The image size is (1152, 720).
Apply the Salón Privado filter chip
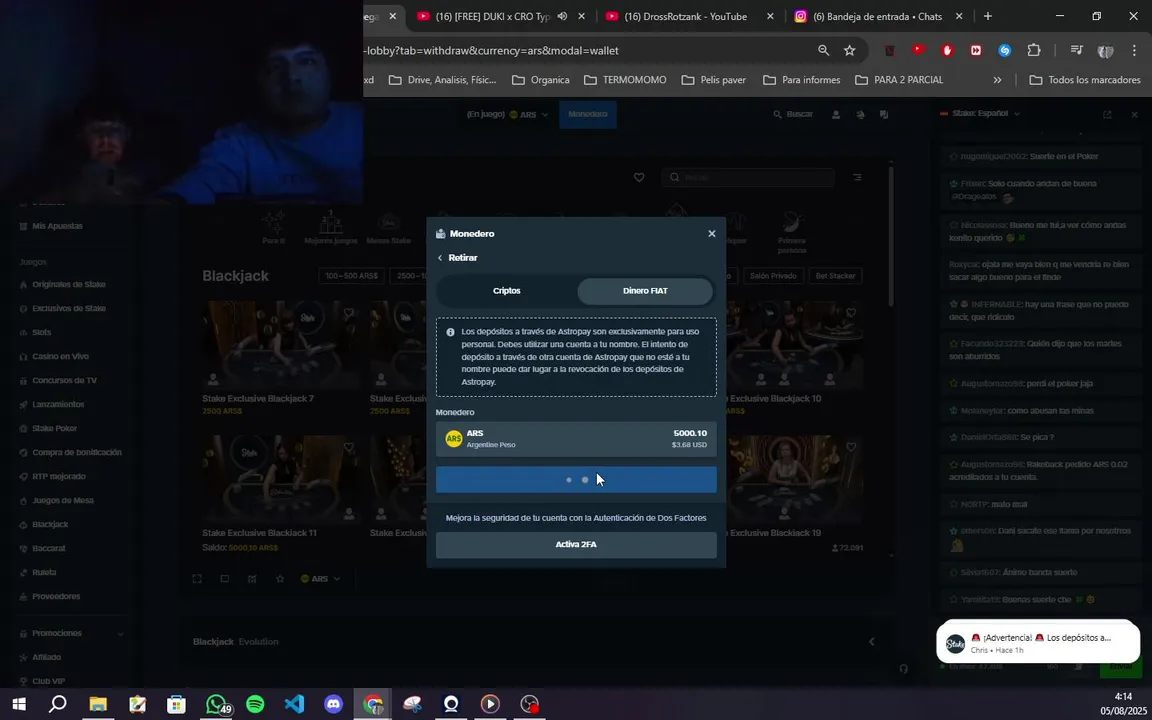pos(773,276)
